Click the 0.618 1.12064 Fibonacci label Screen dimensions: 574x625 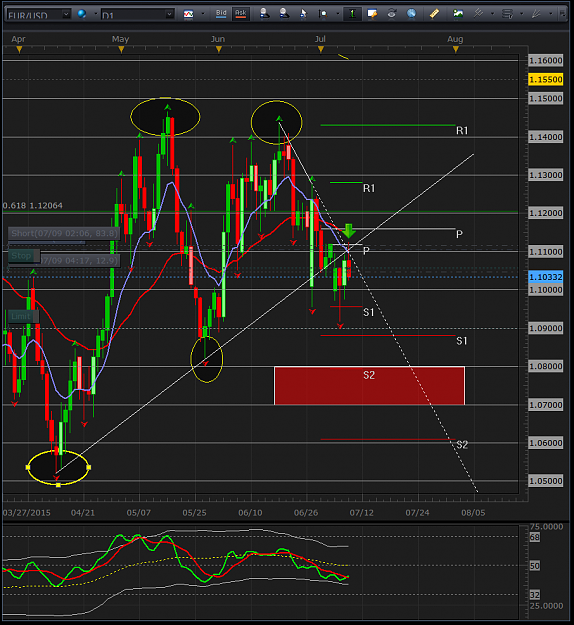(33, 206)
